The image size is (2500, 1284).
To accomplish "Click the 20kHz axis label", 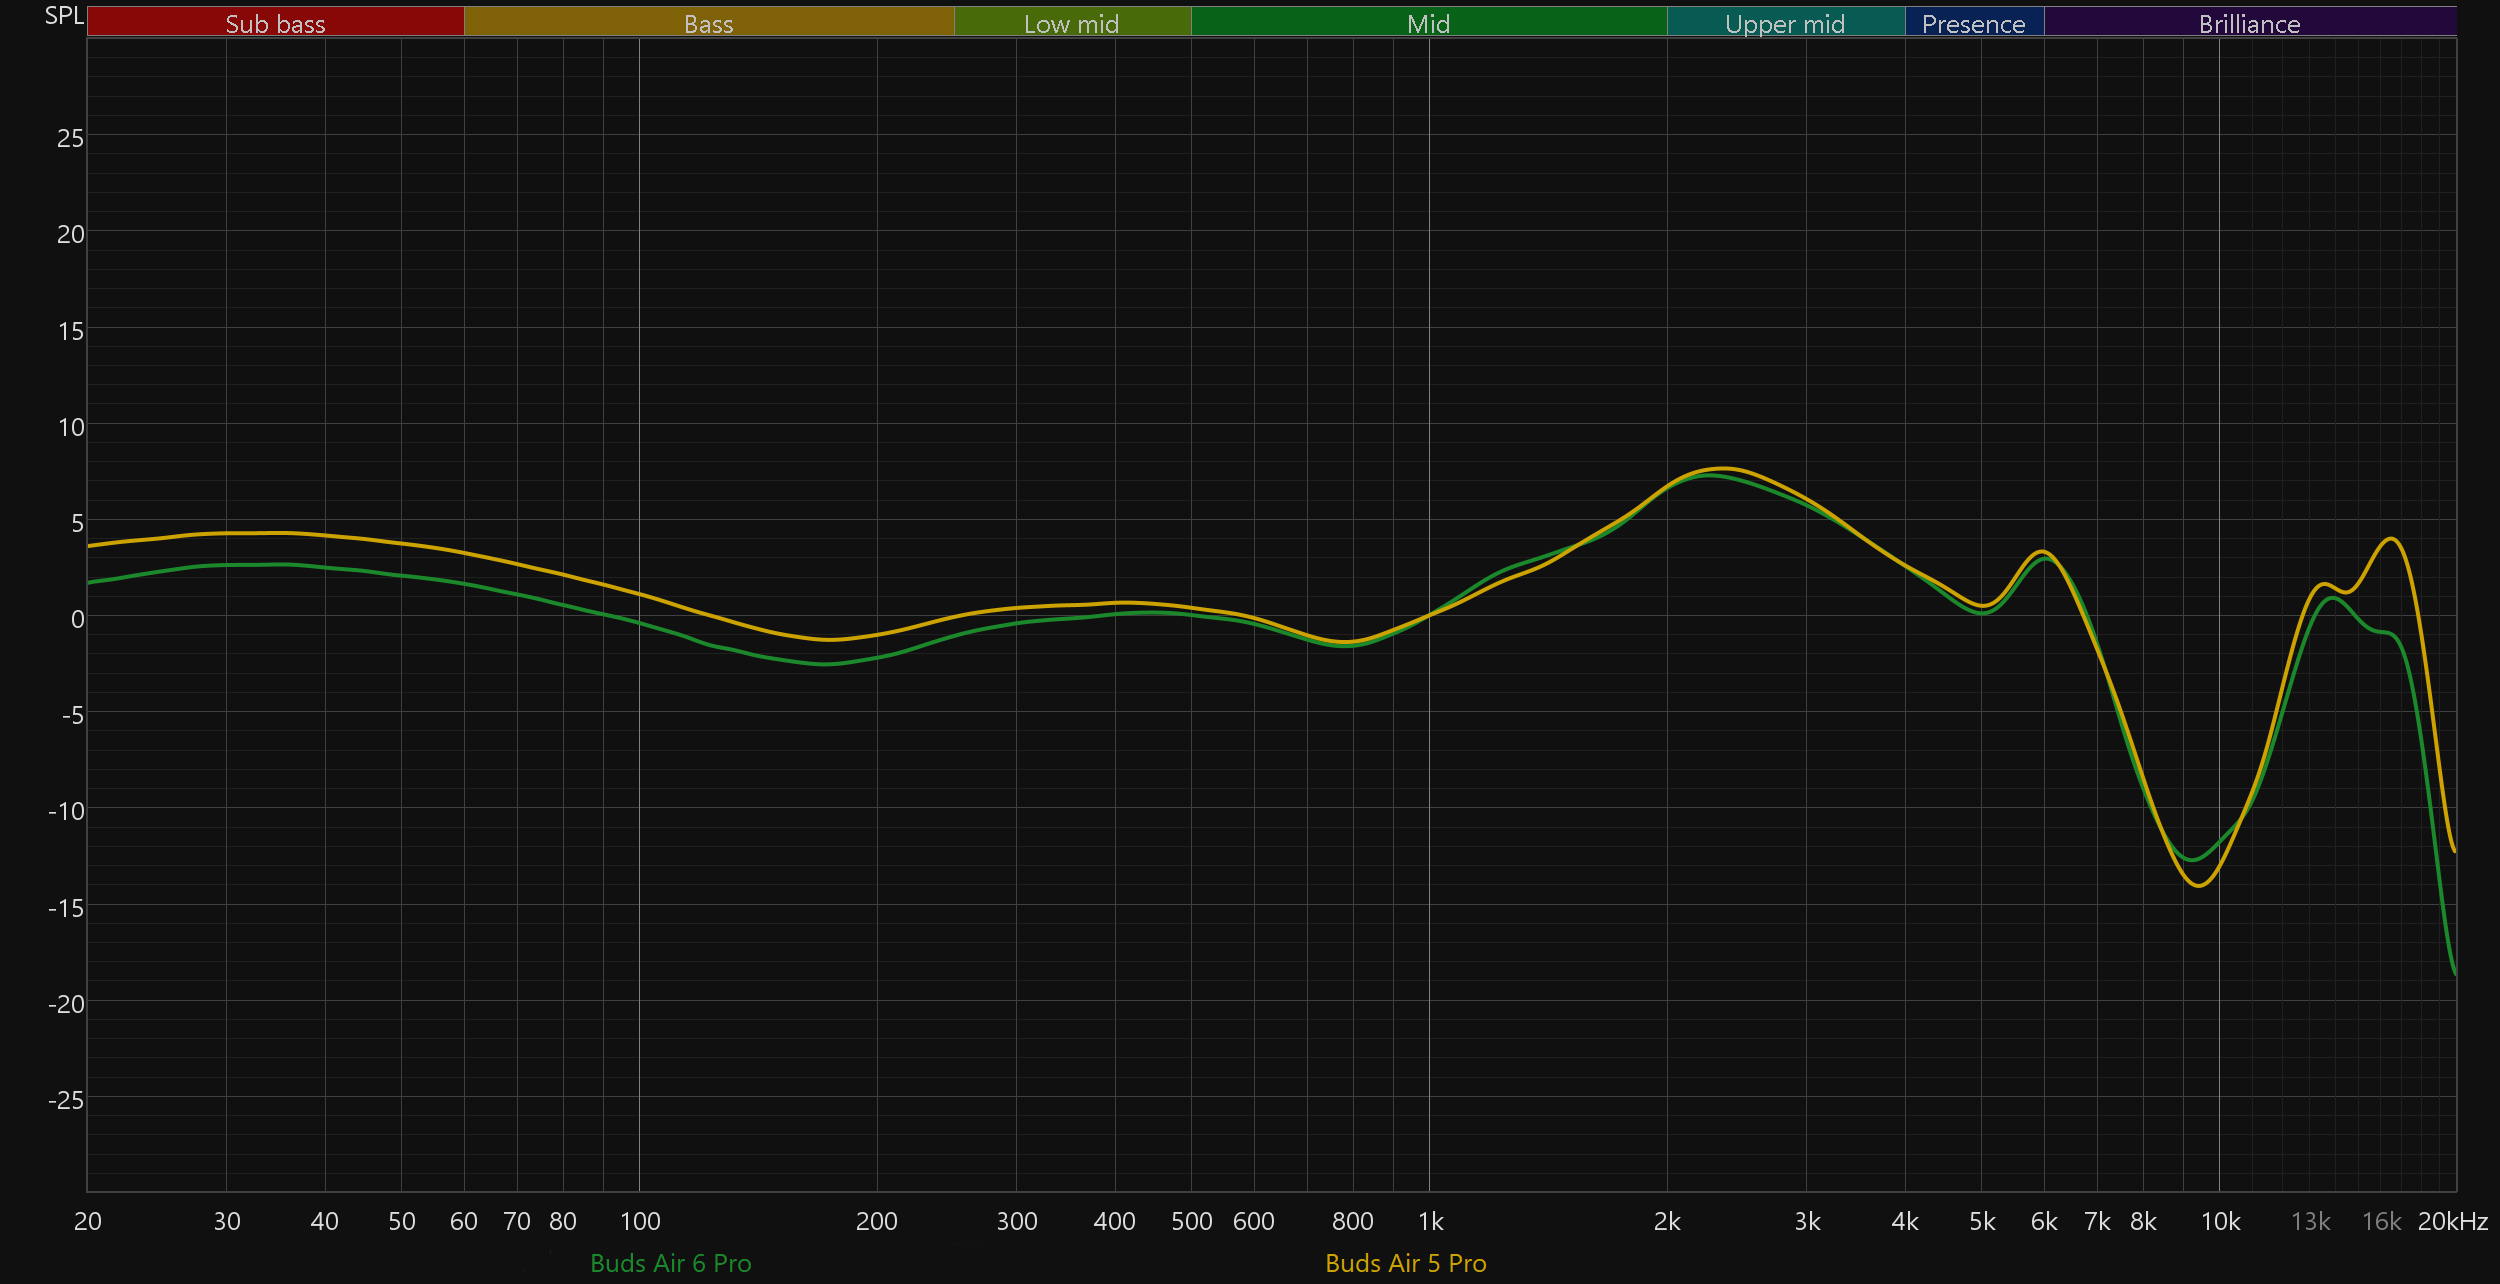I will click(x=2452, y=1221).
